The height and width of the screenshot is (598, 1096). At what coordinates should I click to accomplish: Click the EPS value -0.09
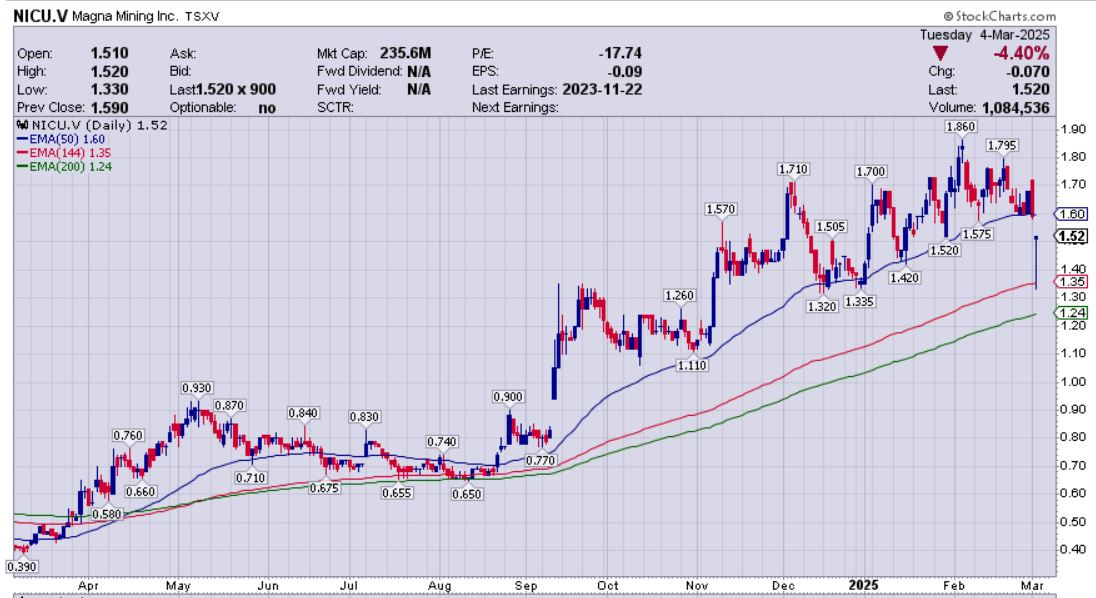[625, 71]
